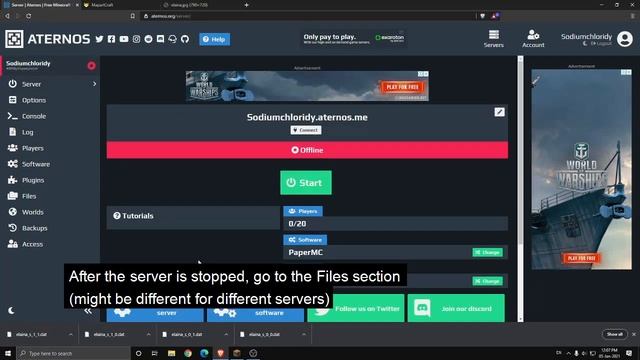This screenshot has width=640, height=360.
Task: Expand fourth downloaded .dat file menu arrow
Action: click(x=304, y=334)
